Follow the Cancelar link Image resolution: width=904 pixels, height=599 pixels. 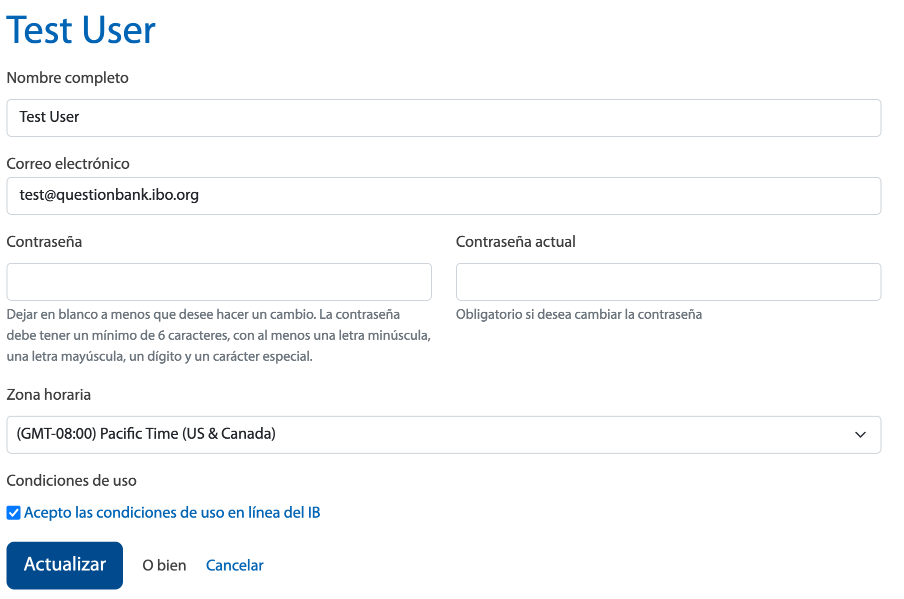[235, 565]
